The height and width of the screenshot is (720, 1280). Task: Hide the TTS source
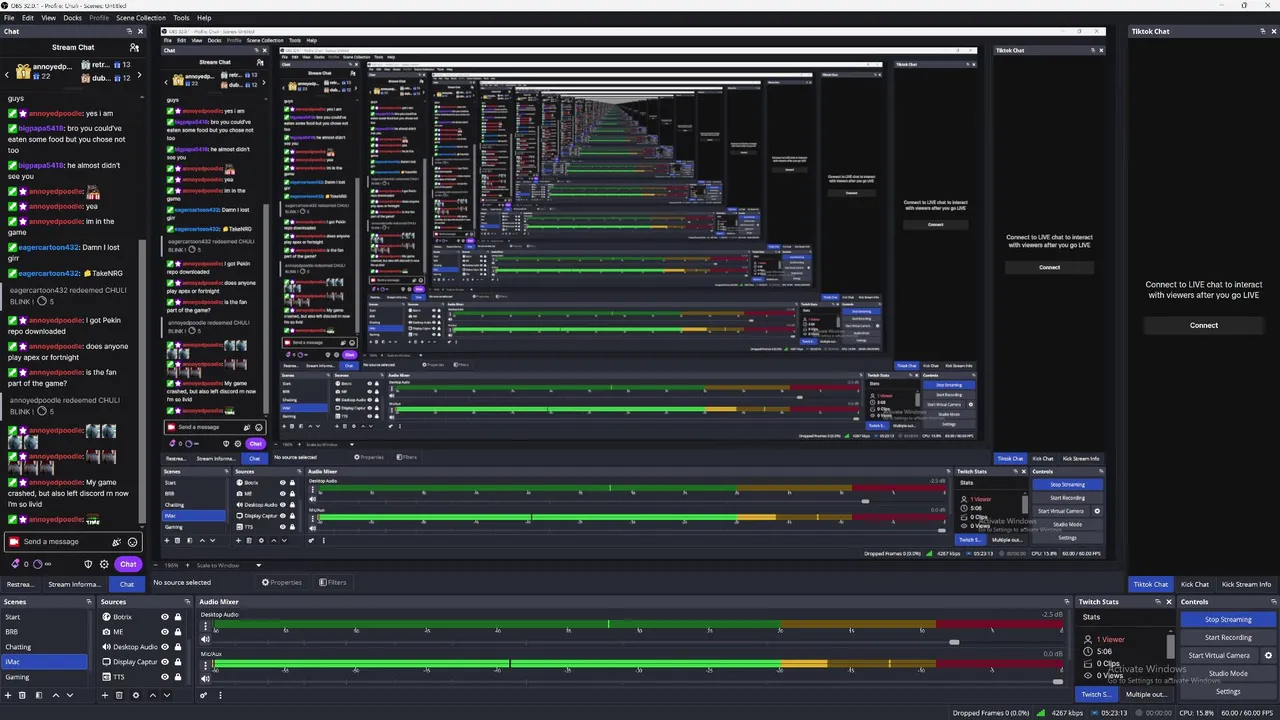pos(165,677)
